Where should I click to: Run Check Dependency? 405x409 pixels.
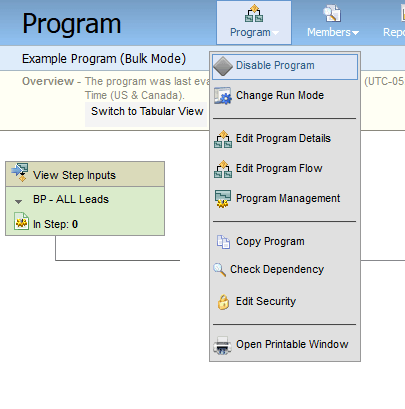pos(285,269)
